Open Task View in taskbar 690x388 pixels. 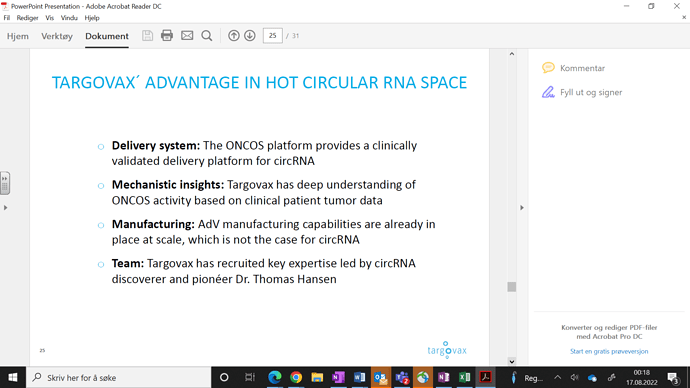(250, 377)
